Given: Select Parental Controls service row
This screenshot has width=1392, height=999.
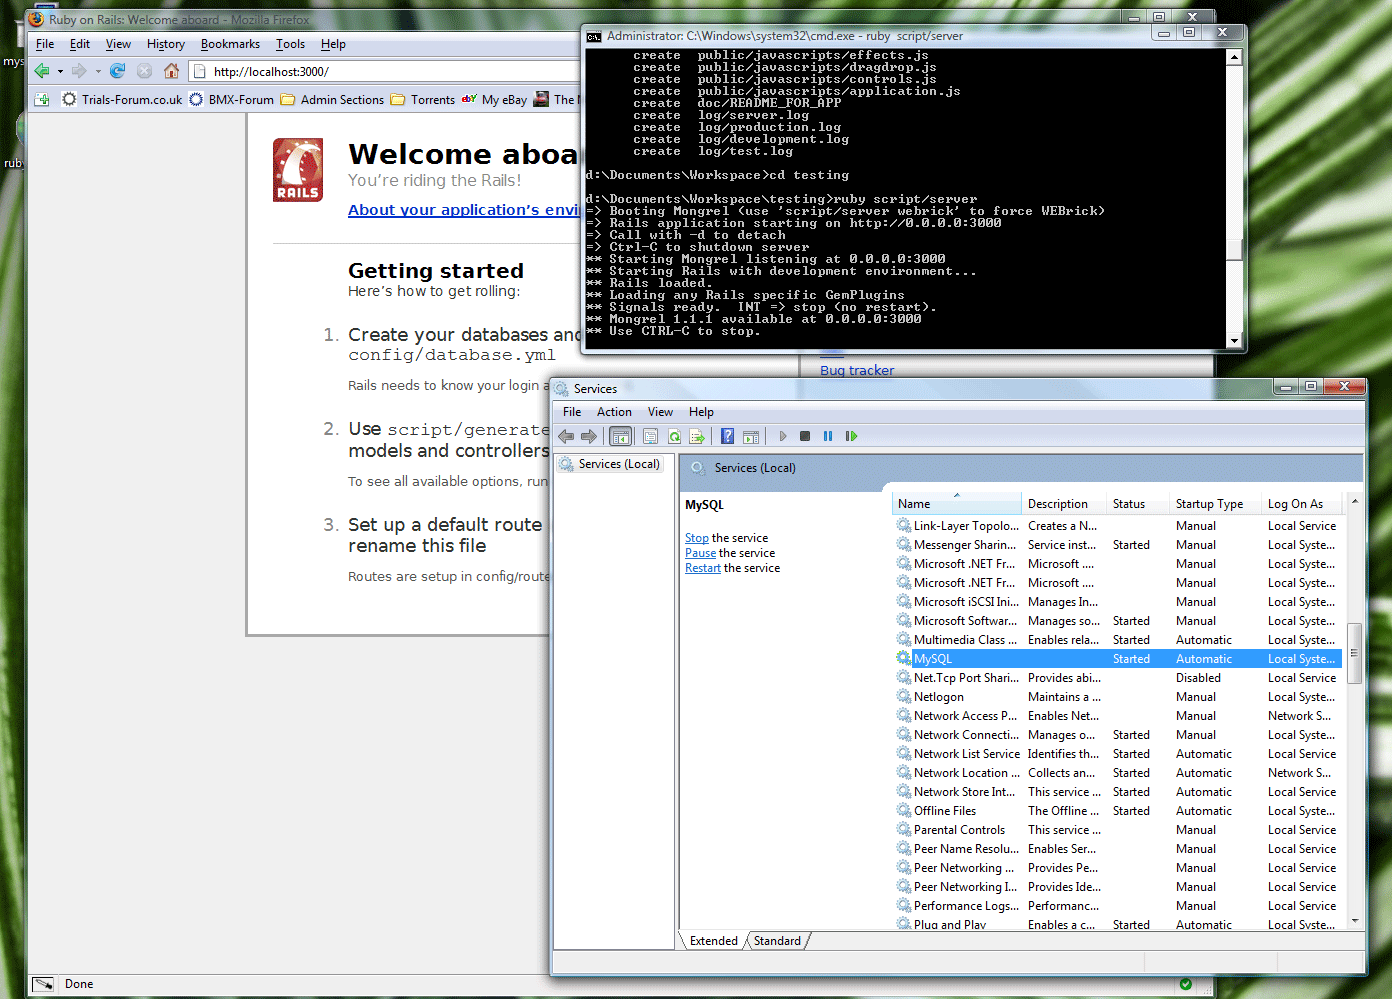Looking at the screenshot, I should pyautogui.click(x=1117, y=830).
